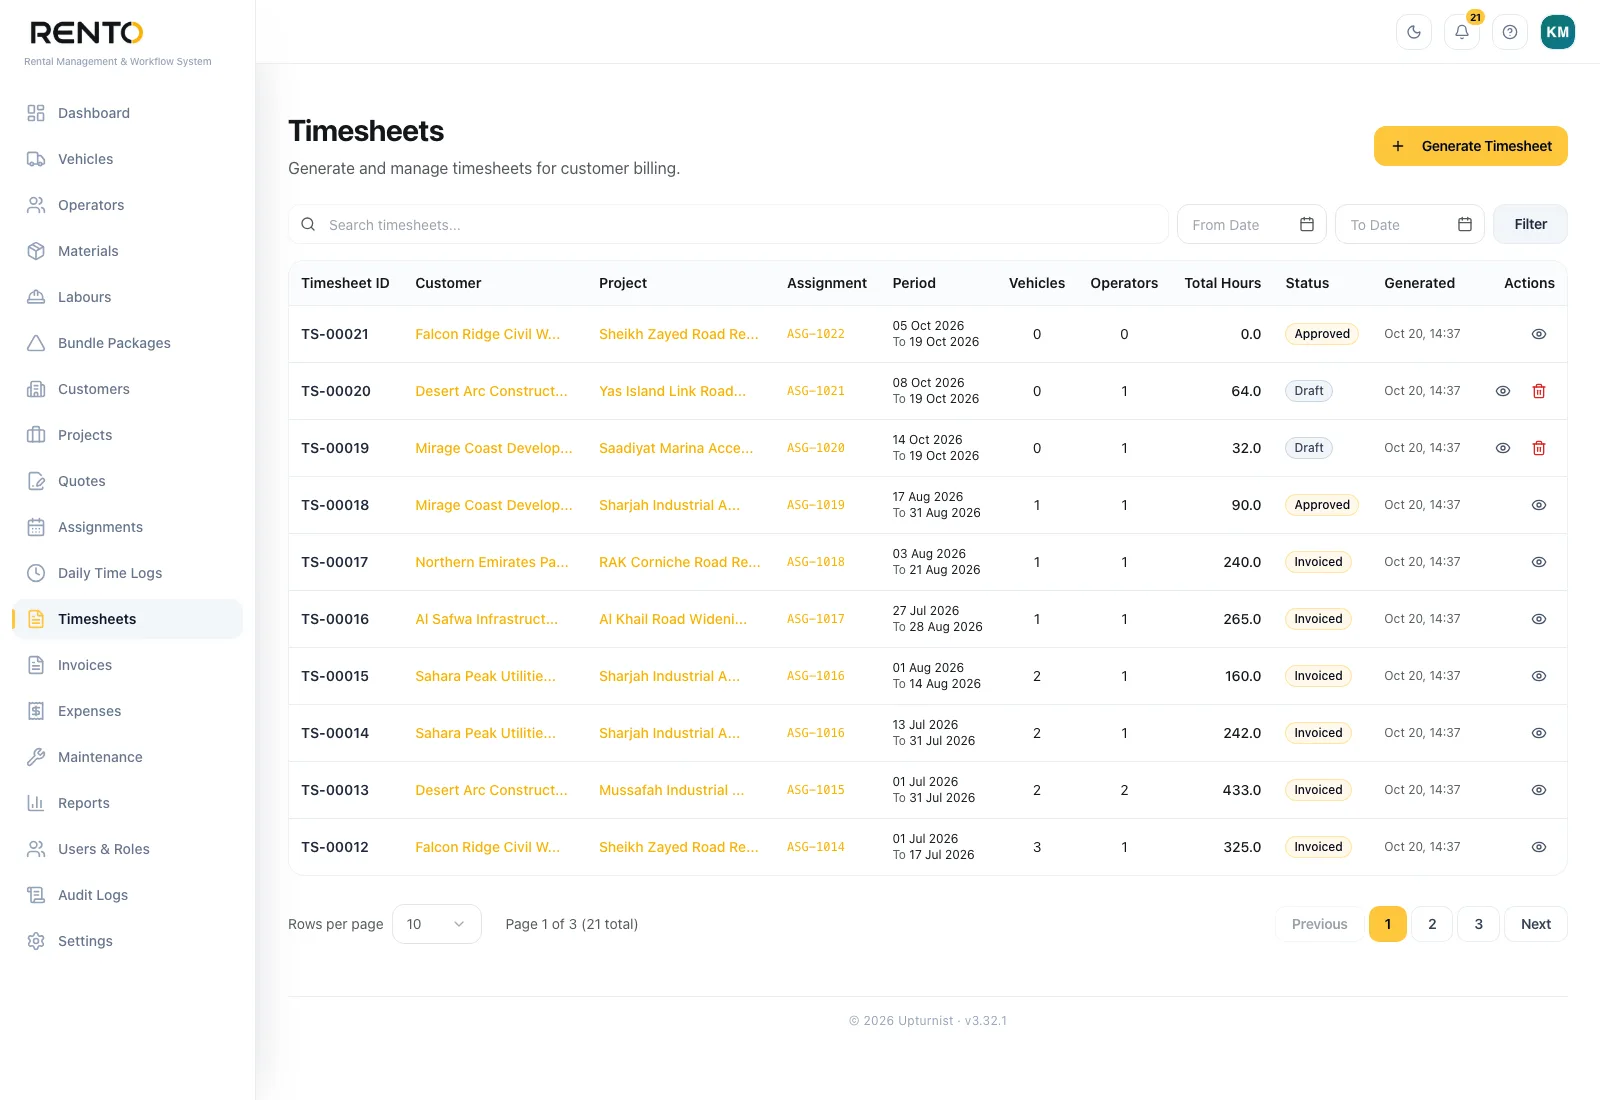
Task: Open notifications bell with 21 badge
Action: tap(1462, 32)
